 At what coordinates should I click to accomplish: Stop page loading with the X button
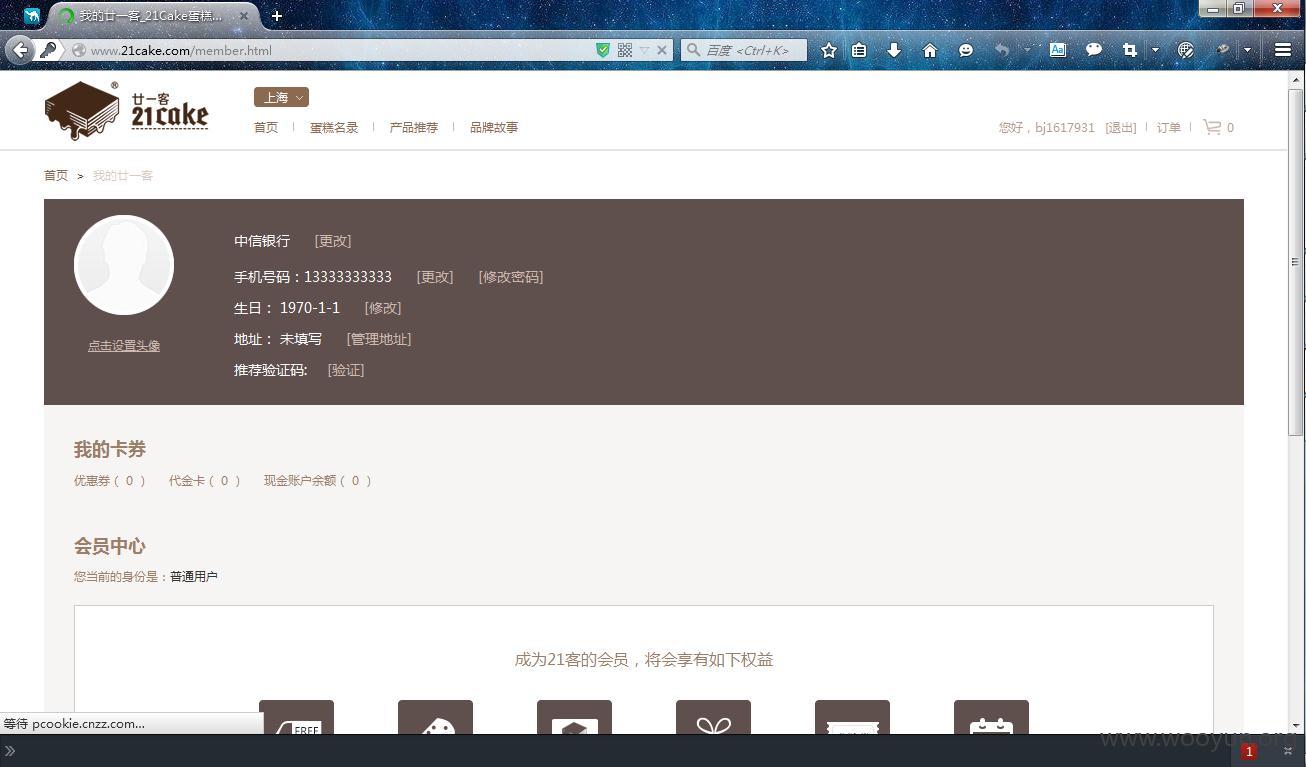pos(662,50)
